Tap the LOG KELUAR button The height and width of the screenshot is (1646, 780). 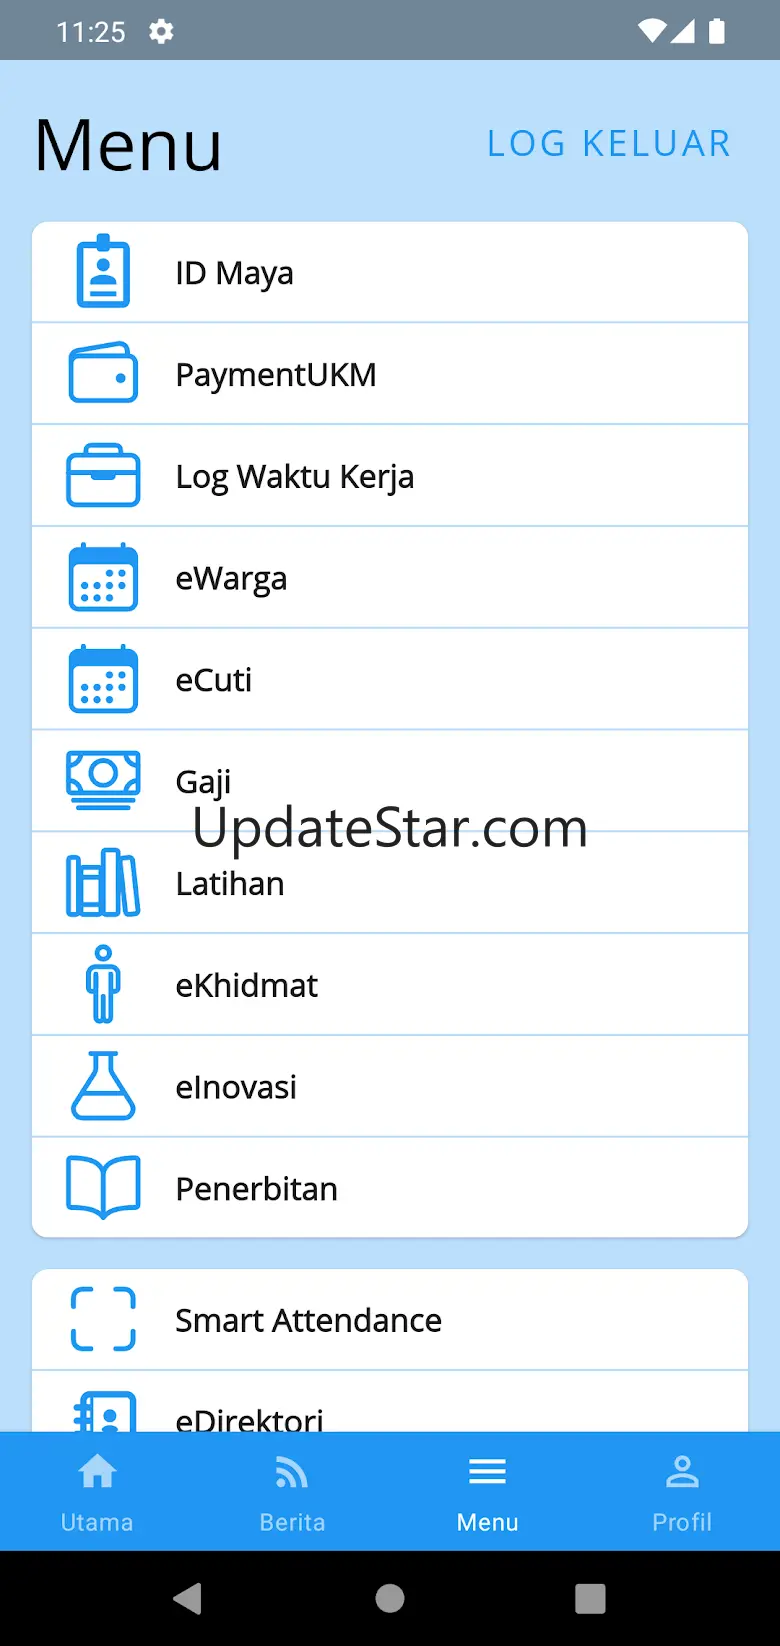pyautogui.click(x=609, y=144)
